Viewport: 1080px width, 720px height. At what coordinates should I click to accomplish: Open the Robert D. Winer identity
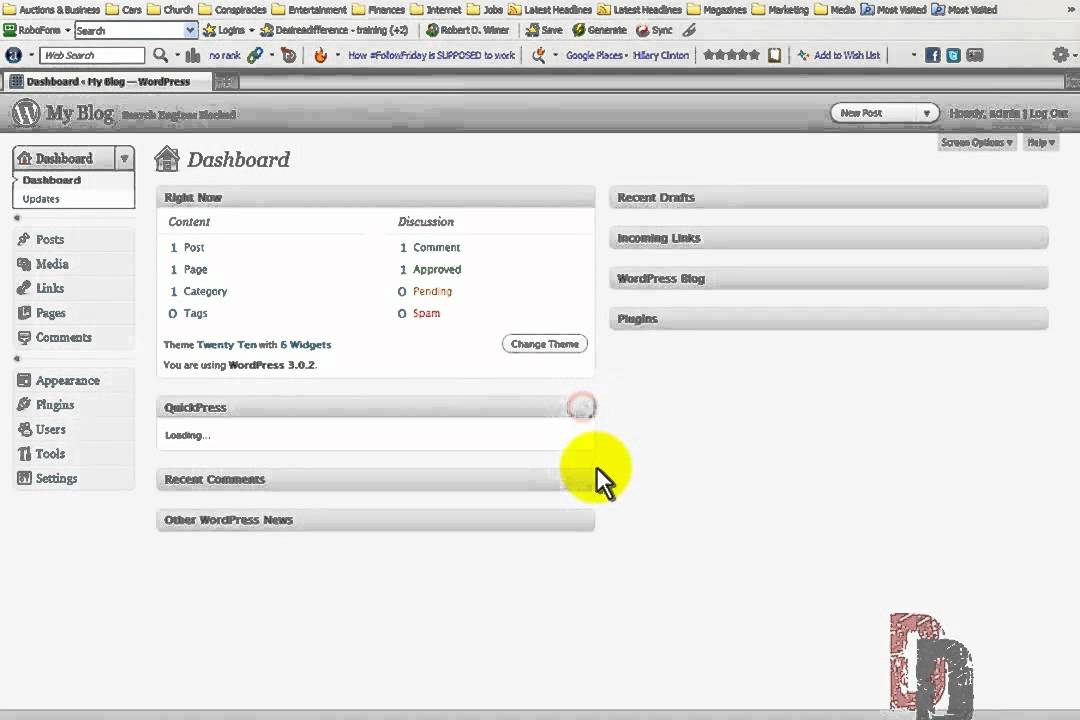468,30
